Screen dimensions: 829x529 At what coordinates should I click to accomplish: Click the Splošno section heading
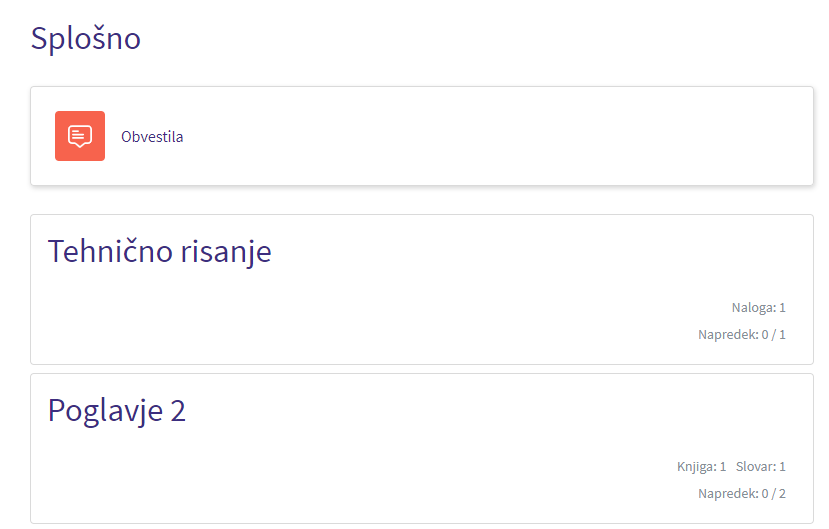pyautogui.click(x=86, y=39)
